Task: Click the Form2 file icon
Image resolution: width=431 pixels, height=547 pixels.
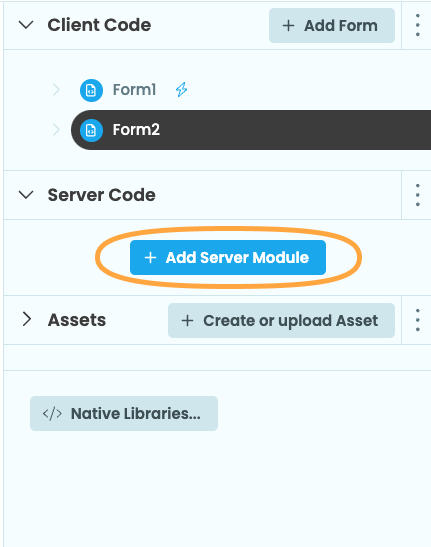Action: (91, 130)
